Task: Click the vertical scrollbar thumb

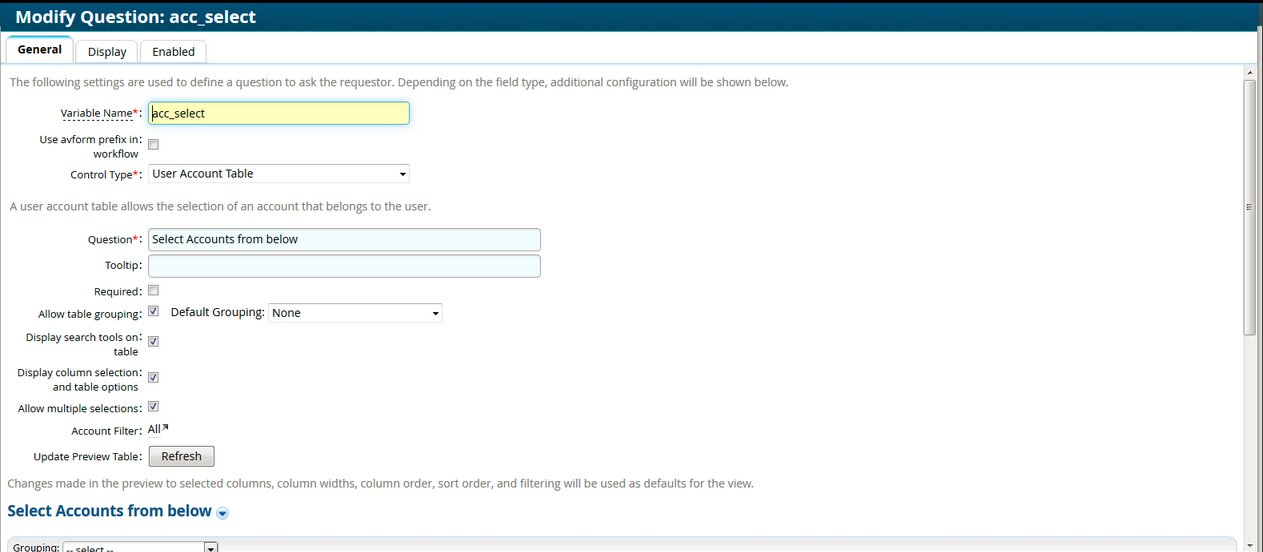Action: click(x=1249, y=207)
